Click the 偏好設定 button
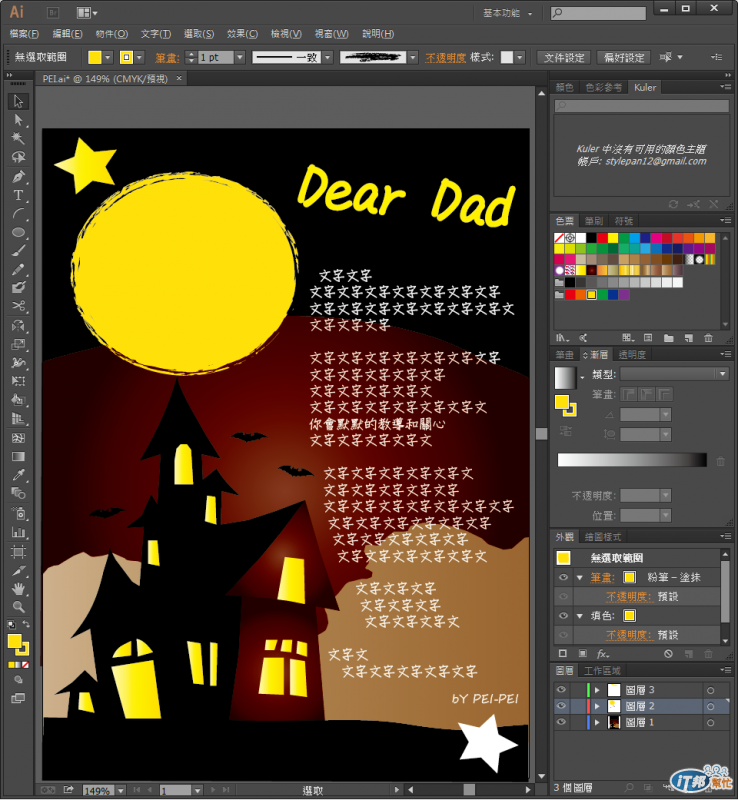This screenshot has width=738, height=800. [624, 57]
